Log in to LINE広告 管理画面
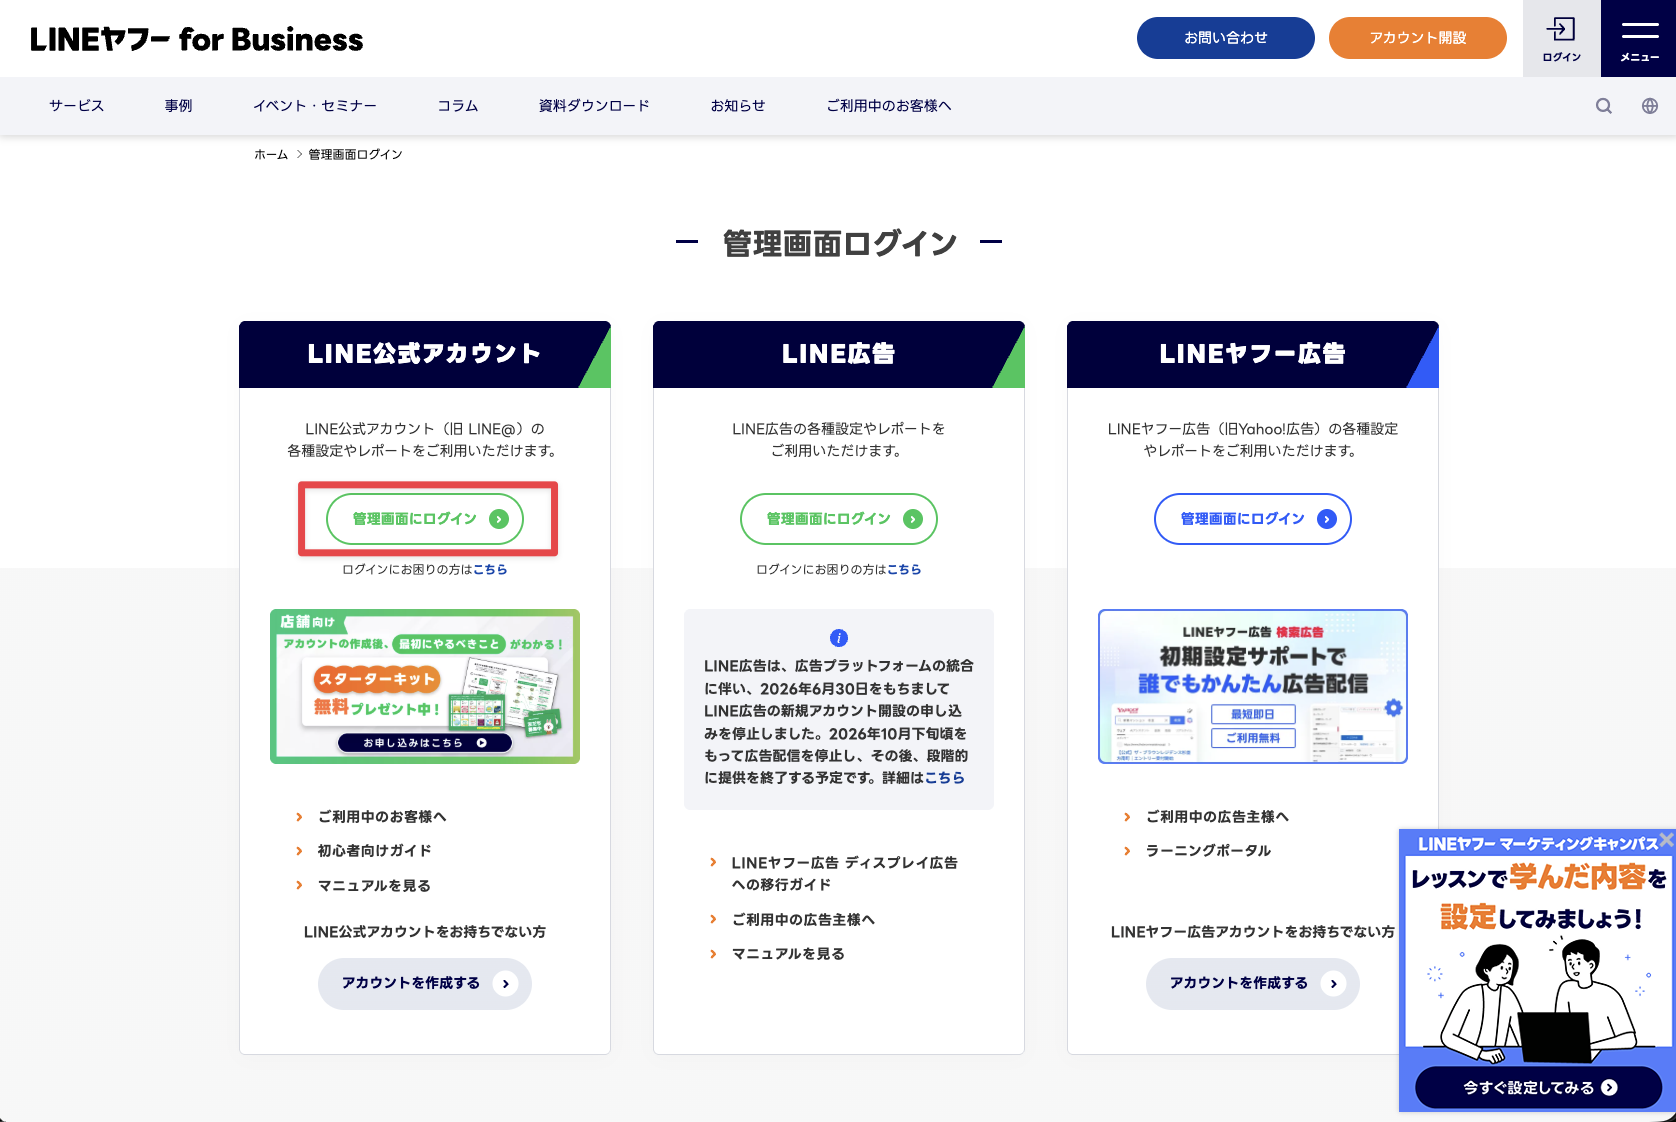Screen dimensions: 1676x1122 [x=839, y=519]
